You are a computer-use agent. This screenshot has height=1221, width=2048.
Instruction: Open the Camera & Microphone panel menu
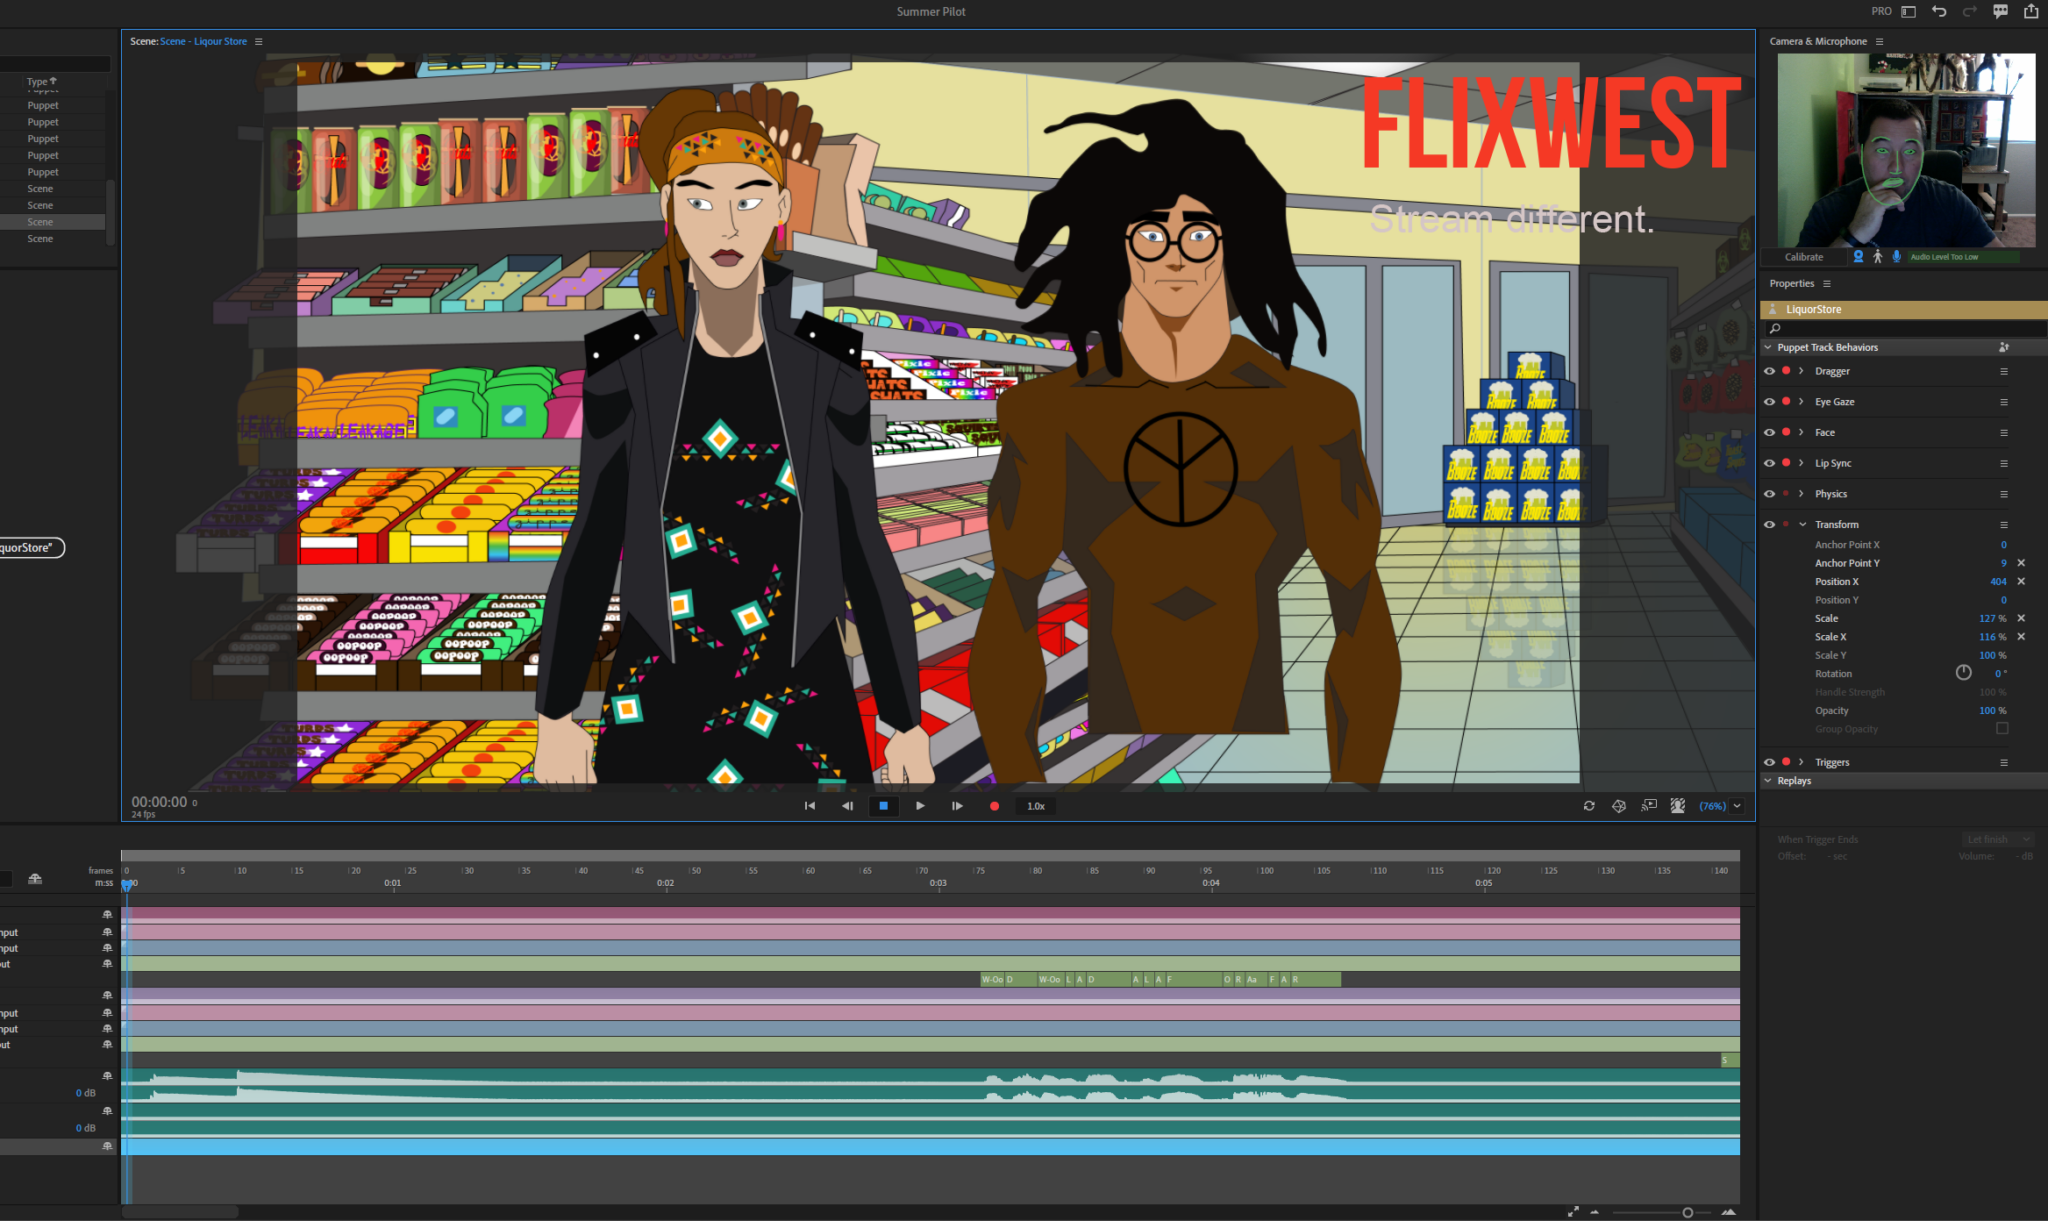pos(1879,42)
